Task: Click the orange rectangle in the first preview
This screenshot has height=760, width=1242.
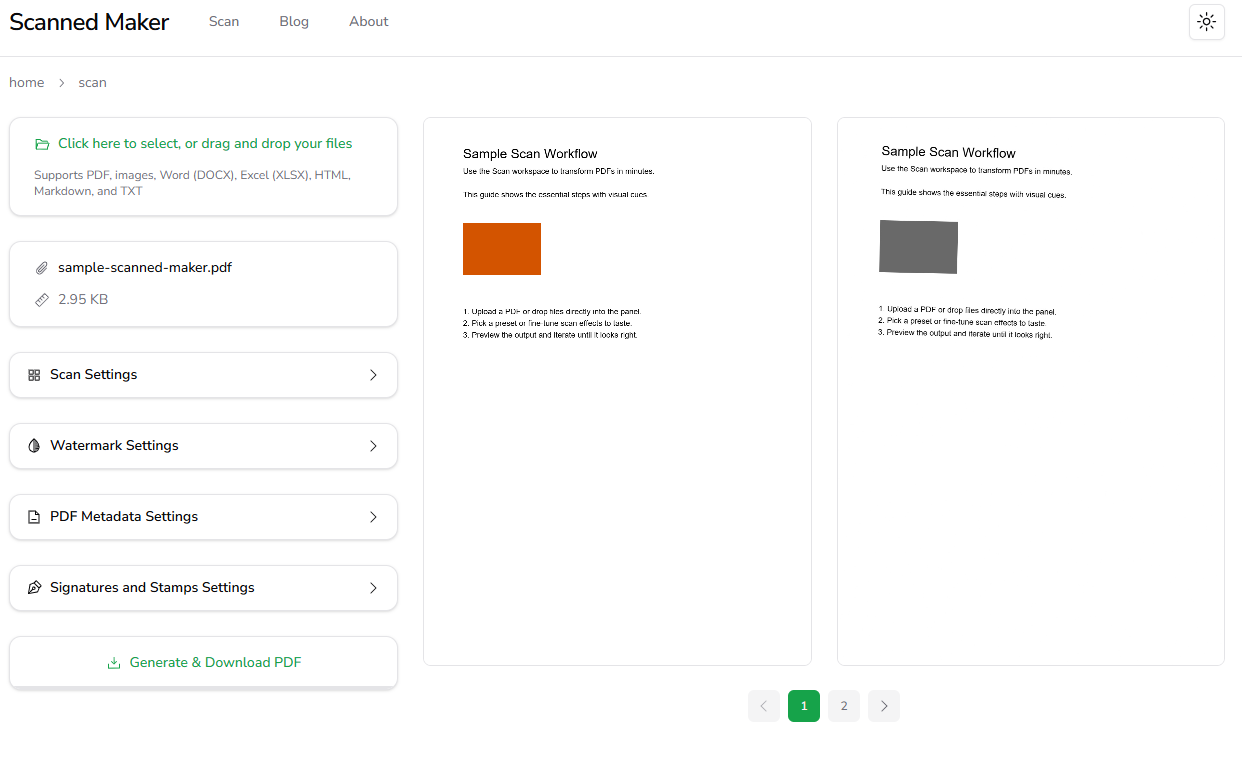Action: [x=501, y=248]
